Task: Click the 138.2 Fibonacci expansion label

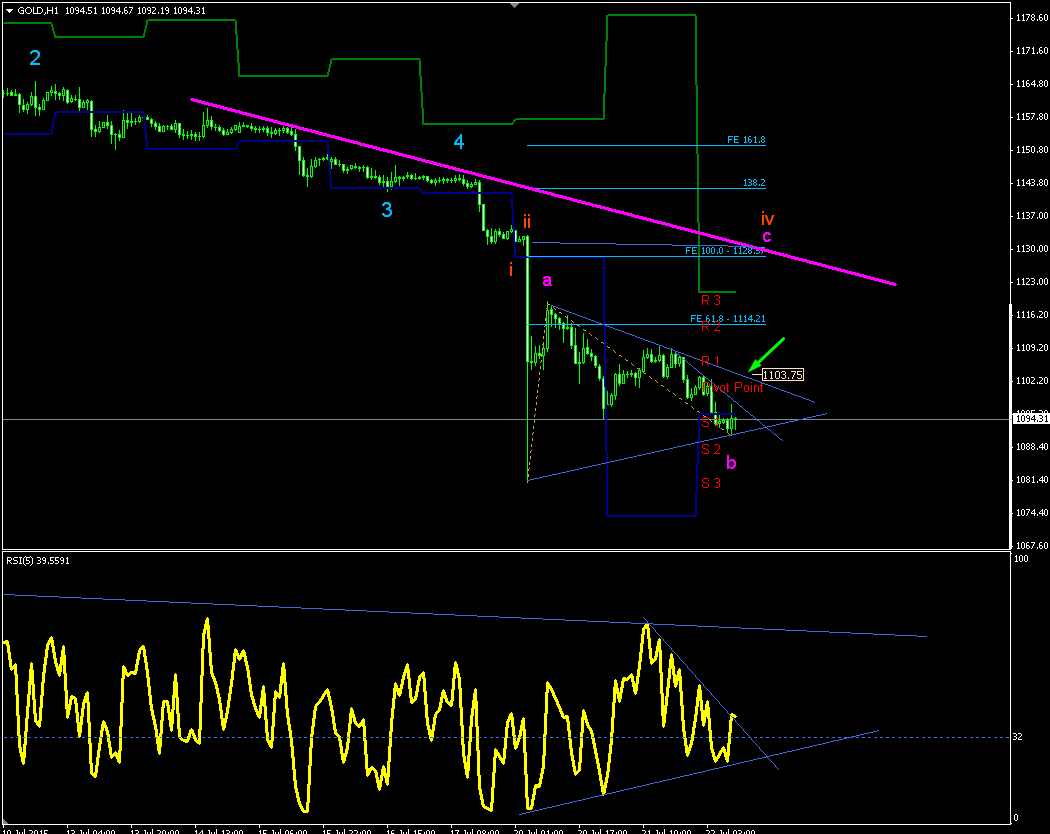Action: [754, 183]
